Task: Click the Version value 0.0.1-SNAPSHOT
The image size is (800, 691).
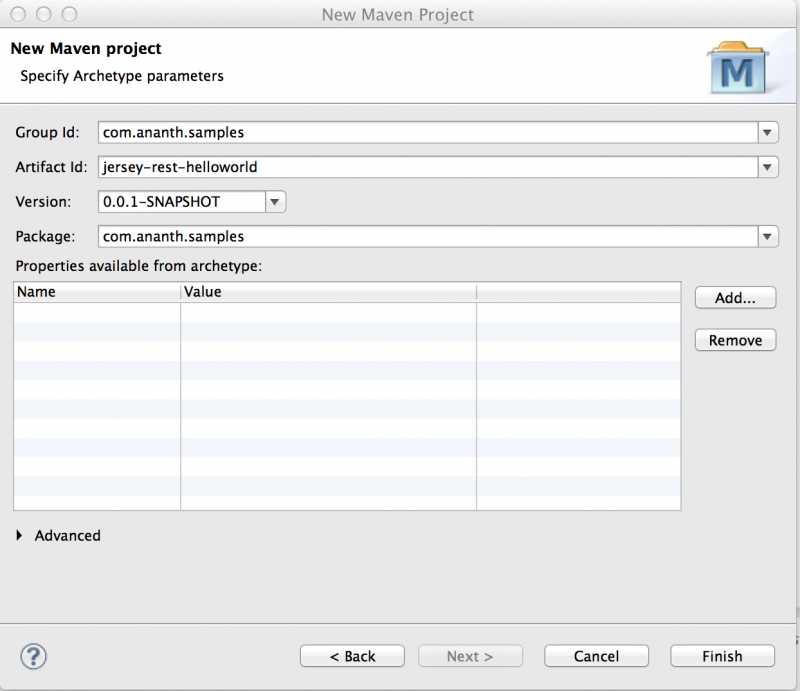Action: coord(170,201)
